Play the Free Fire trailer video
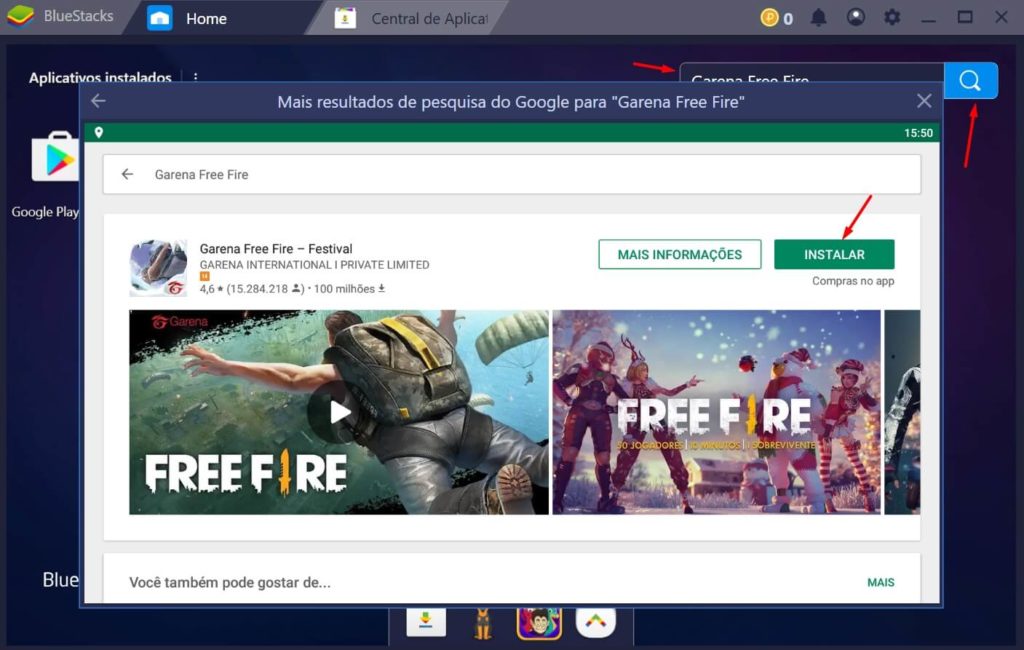 (x=339, y=412)
